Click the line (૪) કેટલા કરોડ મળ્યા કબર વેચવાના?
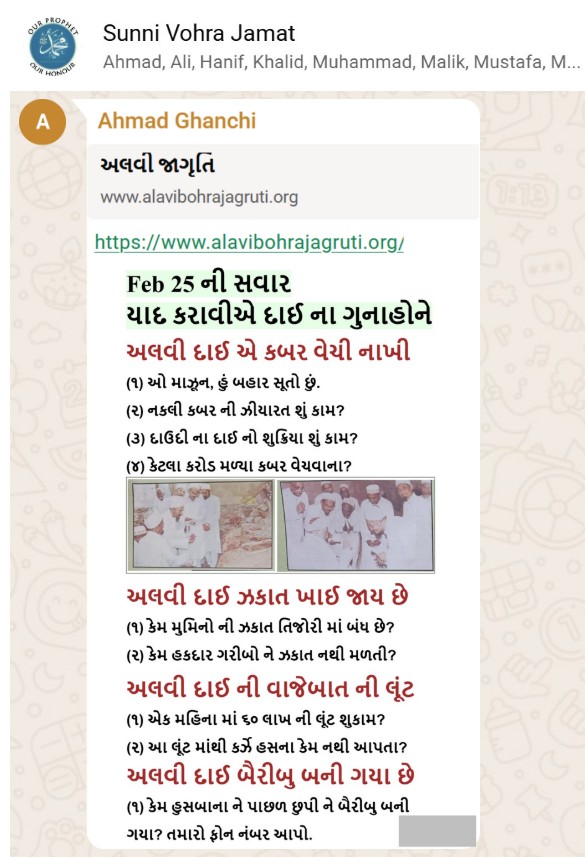The image size is (585, 857). point(239,466)
